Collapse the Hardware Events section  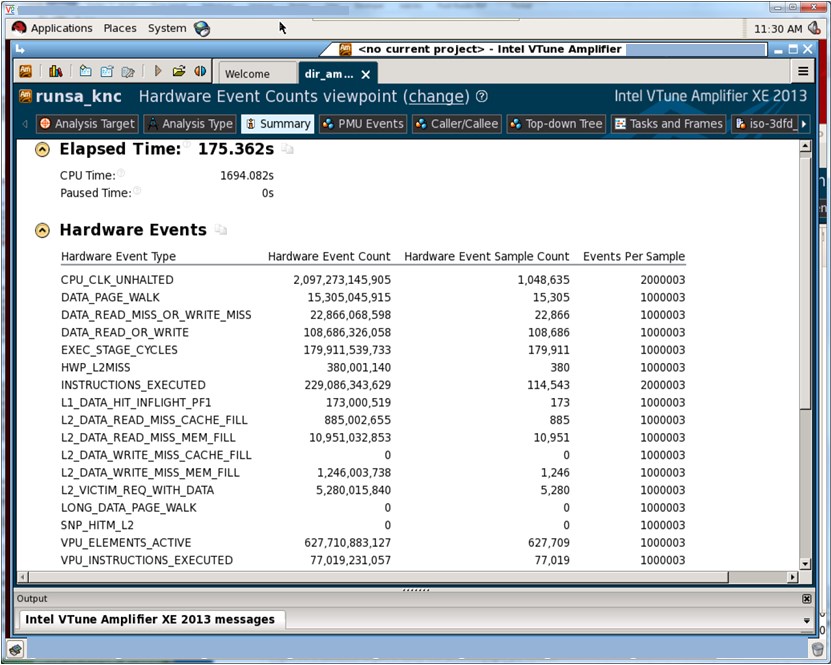42,230
